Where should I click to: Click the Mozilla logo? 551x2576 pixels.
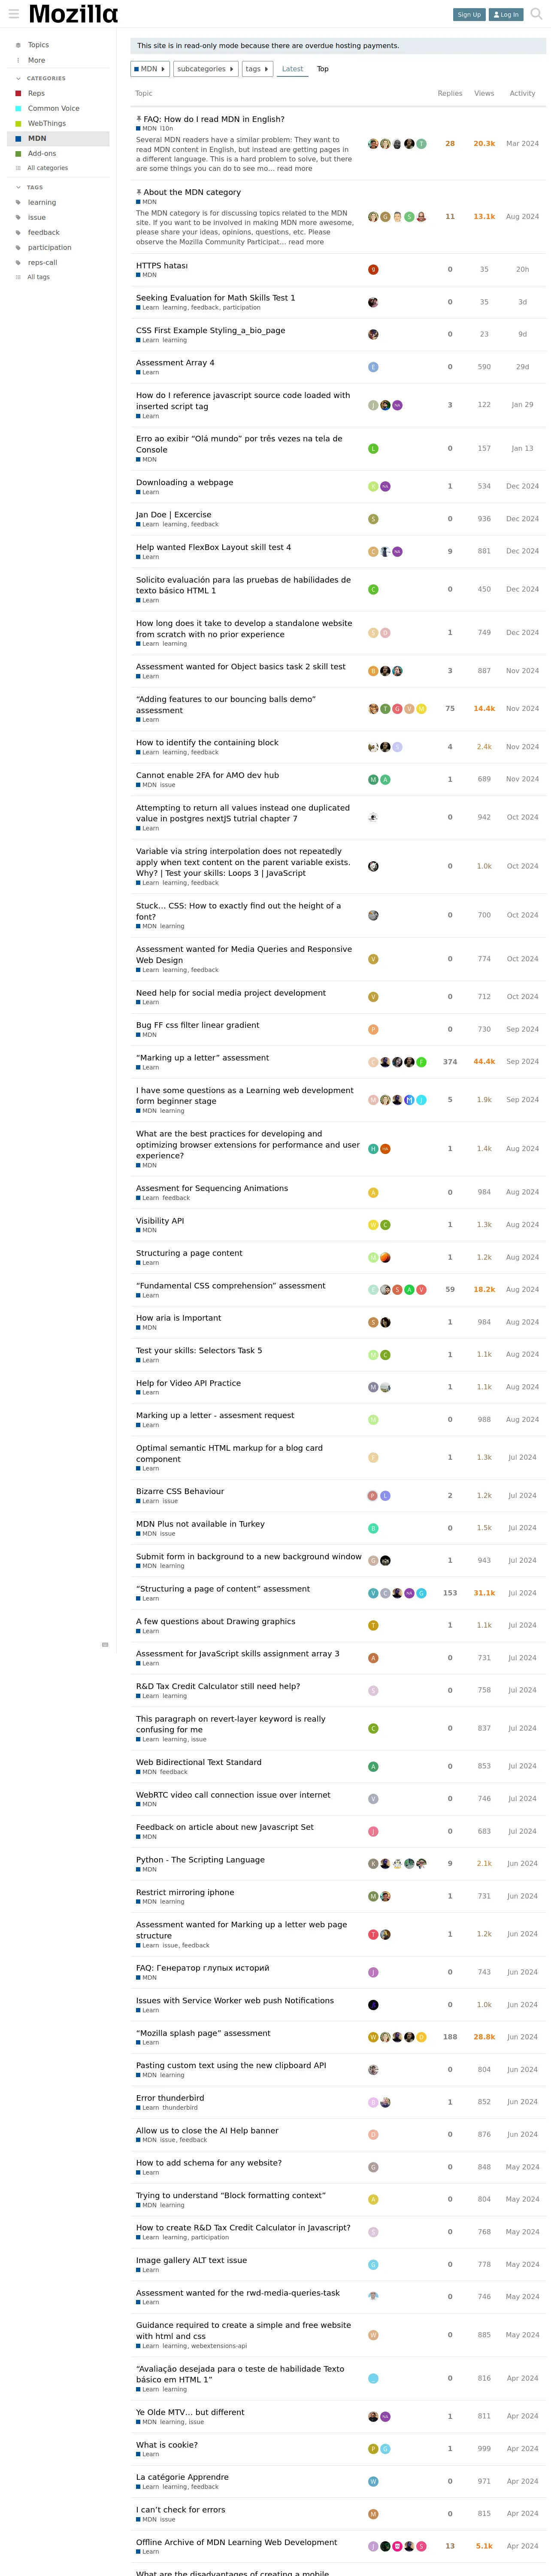pyautogui.click(x=73, y=14)
